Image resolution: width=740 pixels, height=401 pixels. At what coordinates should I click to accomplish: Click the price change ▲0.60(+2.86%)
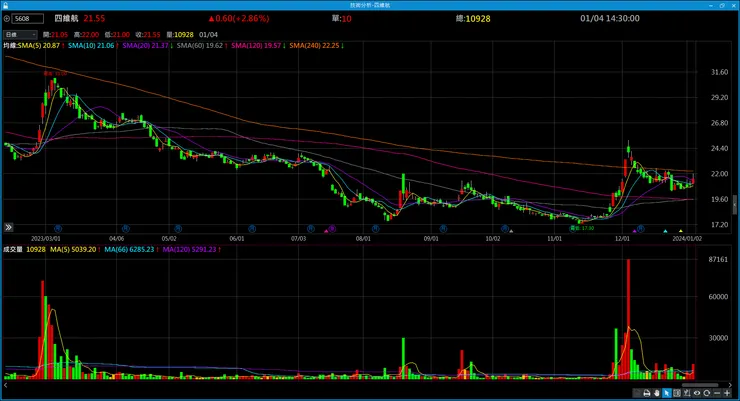click(239, 18)
